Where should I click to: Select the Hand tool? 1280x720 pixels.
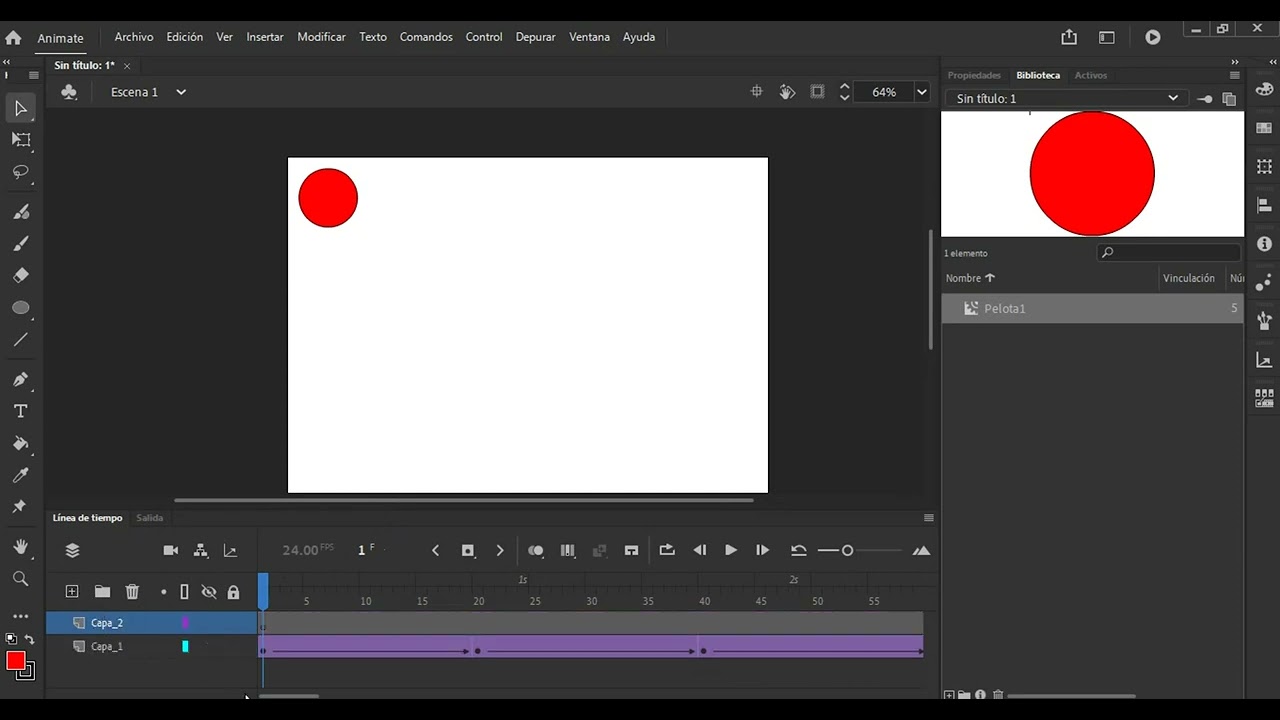coord(21,547)
